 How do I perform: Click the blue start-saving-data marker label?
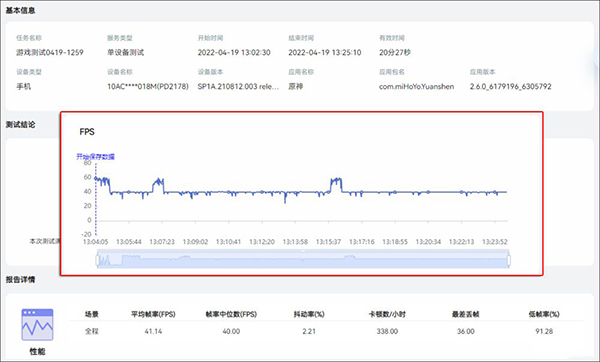coord(95,157)
